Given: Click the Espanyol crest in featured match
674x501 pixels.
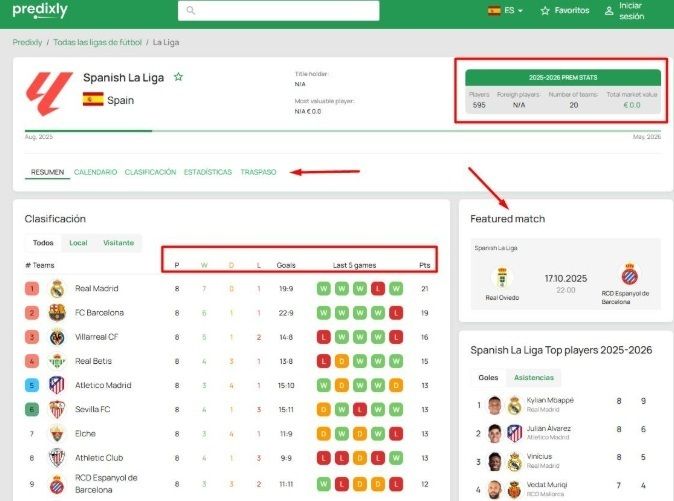Looking at the screenshot, I should [630, 274].
